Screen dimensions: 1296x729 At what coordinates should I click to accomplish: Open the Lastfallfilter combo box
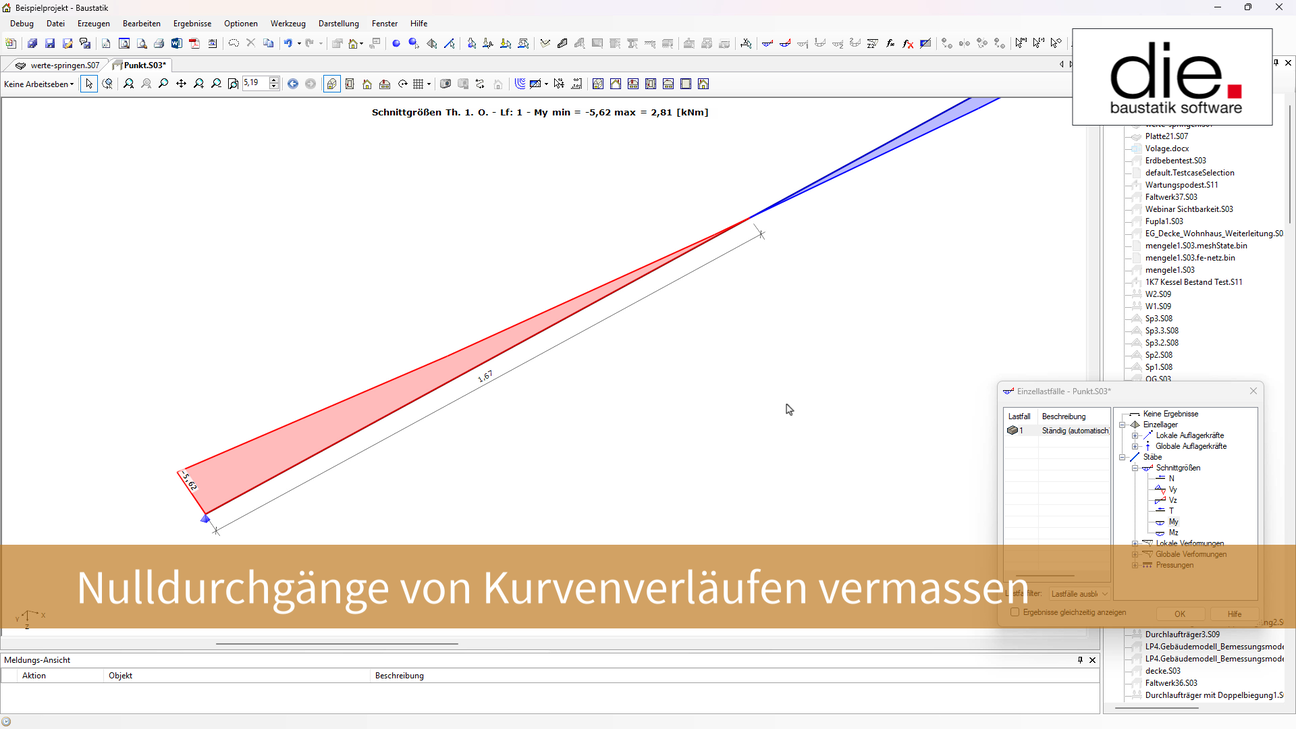tap(1079, 594)
